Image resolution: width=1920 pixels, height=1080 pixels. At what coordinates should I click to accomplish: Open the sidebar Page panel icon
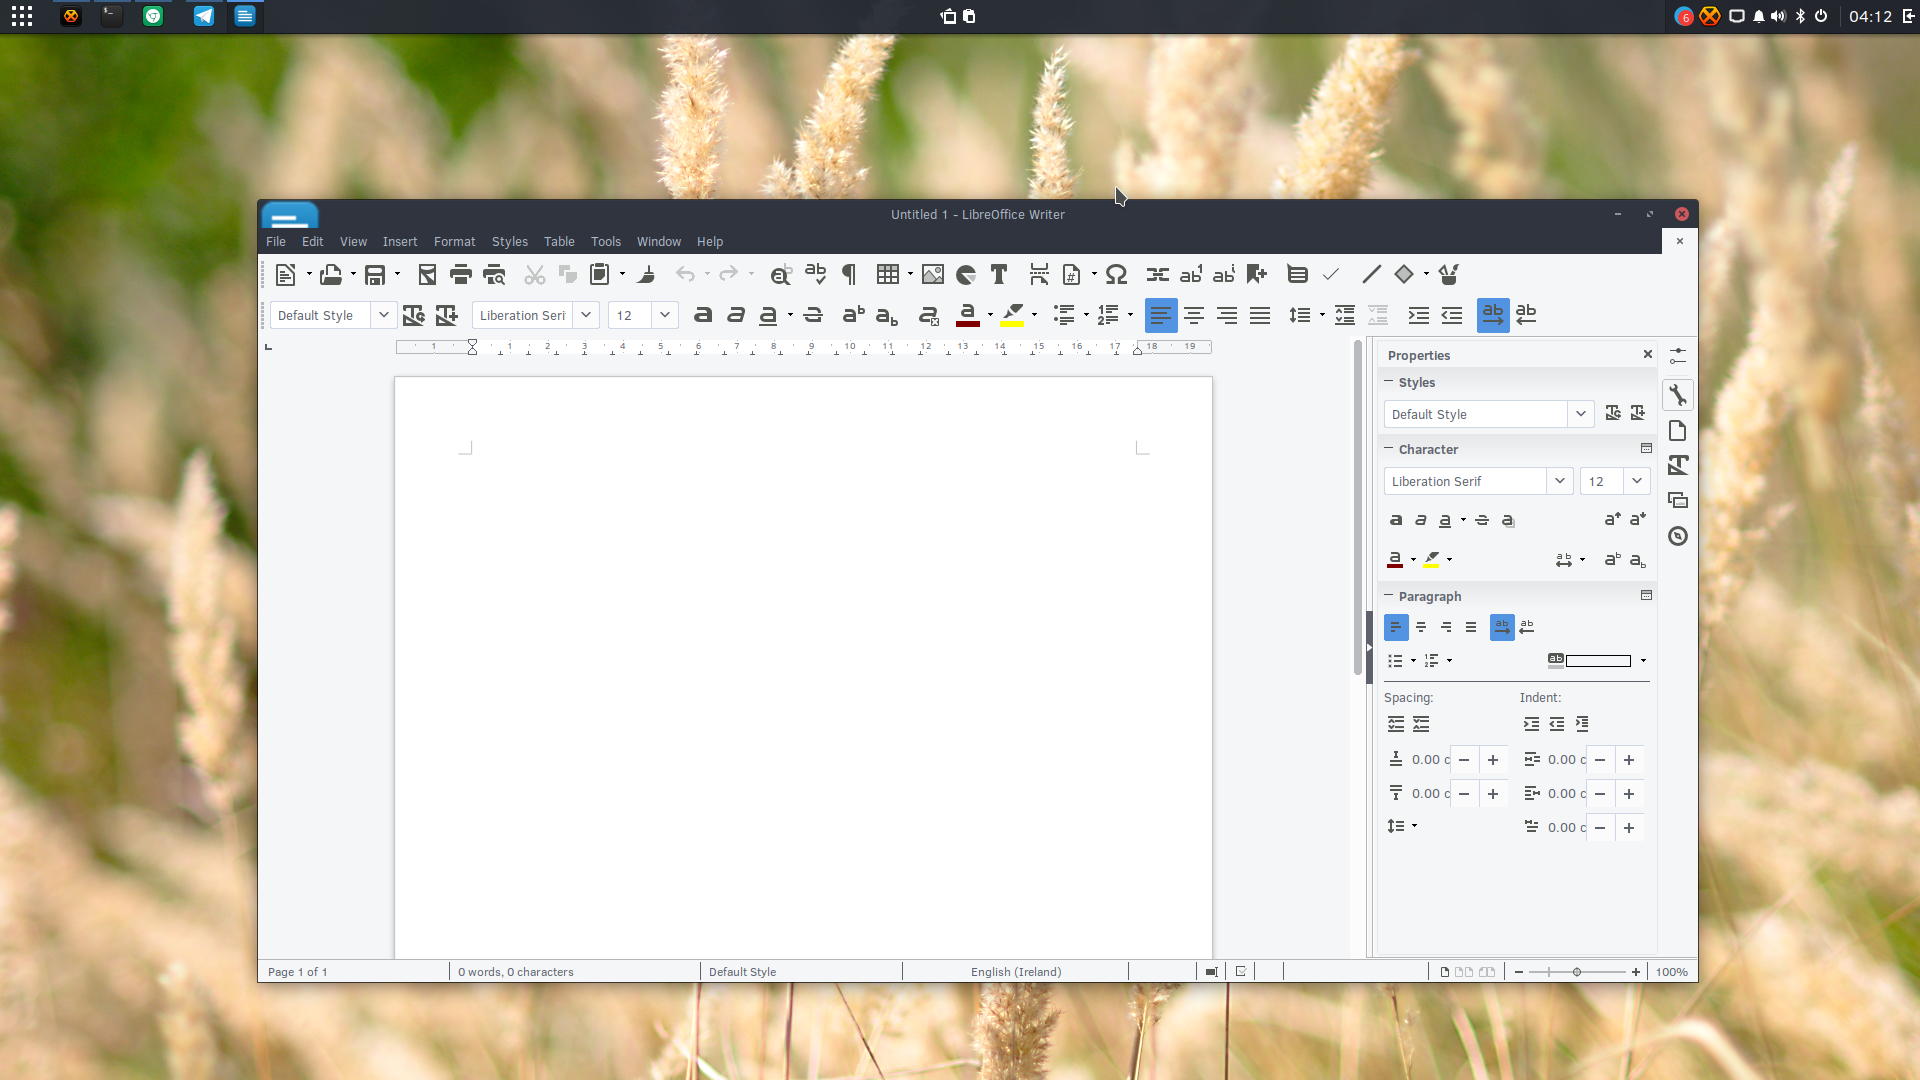click(1678, 431)
